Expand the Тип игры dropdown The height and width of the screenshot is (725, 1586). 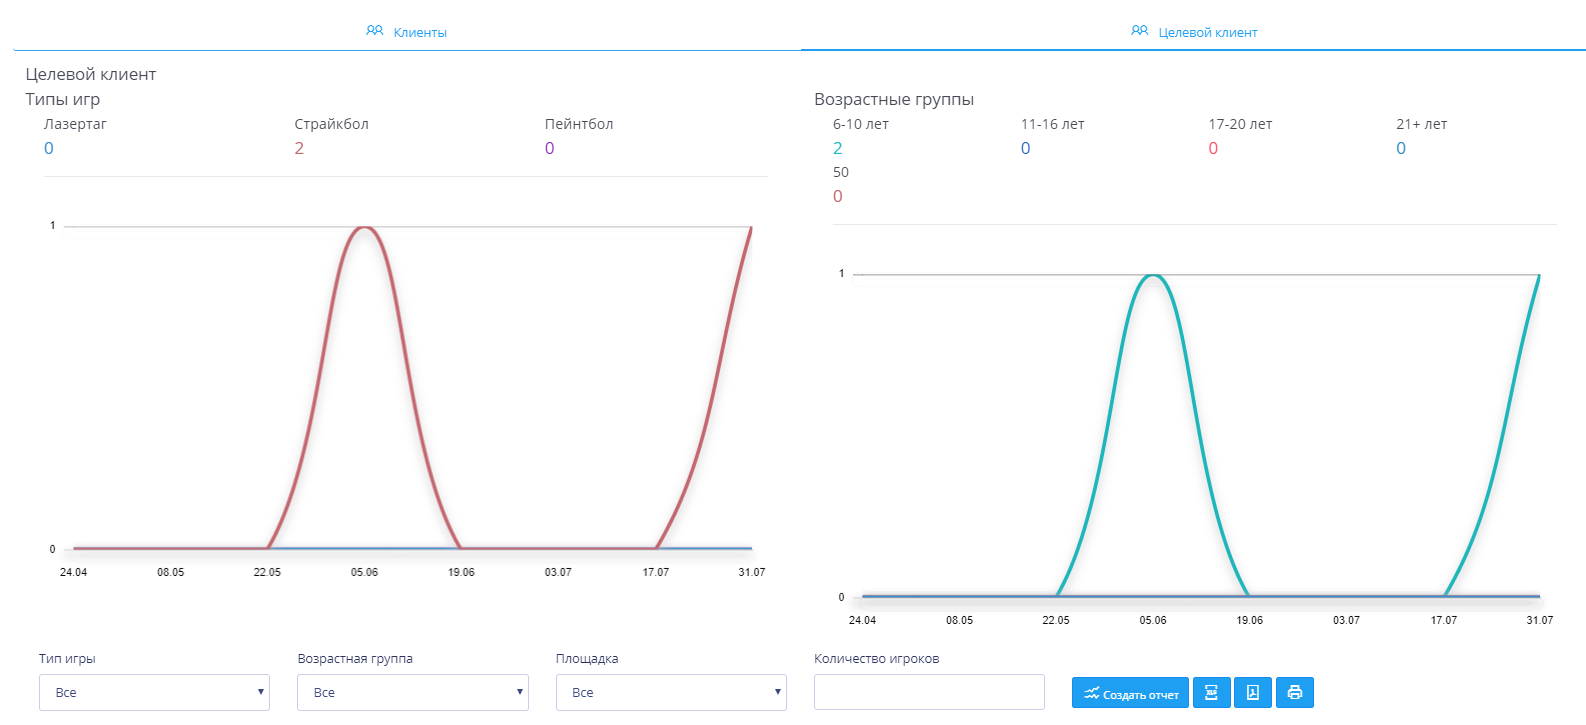[154, 692]
